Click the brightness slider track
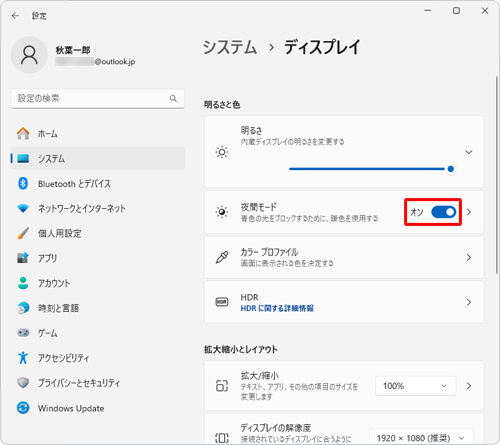This screenshot has width=500, height=445. [367, 169]
